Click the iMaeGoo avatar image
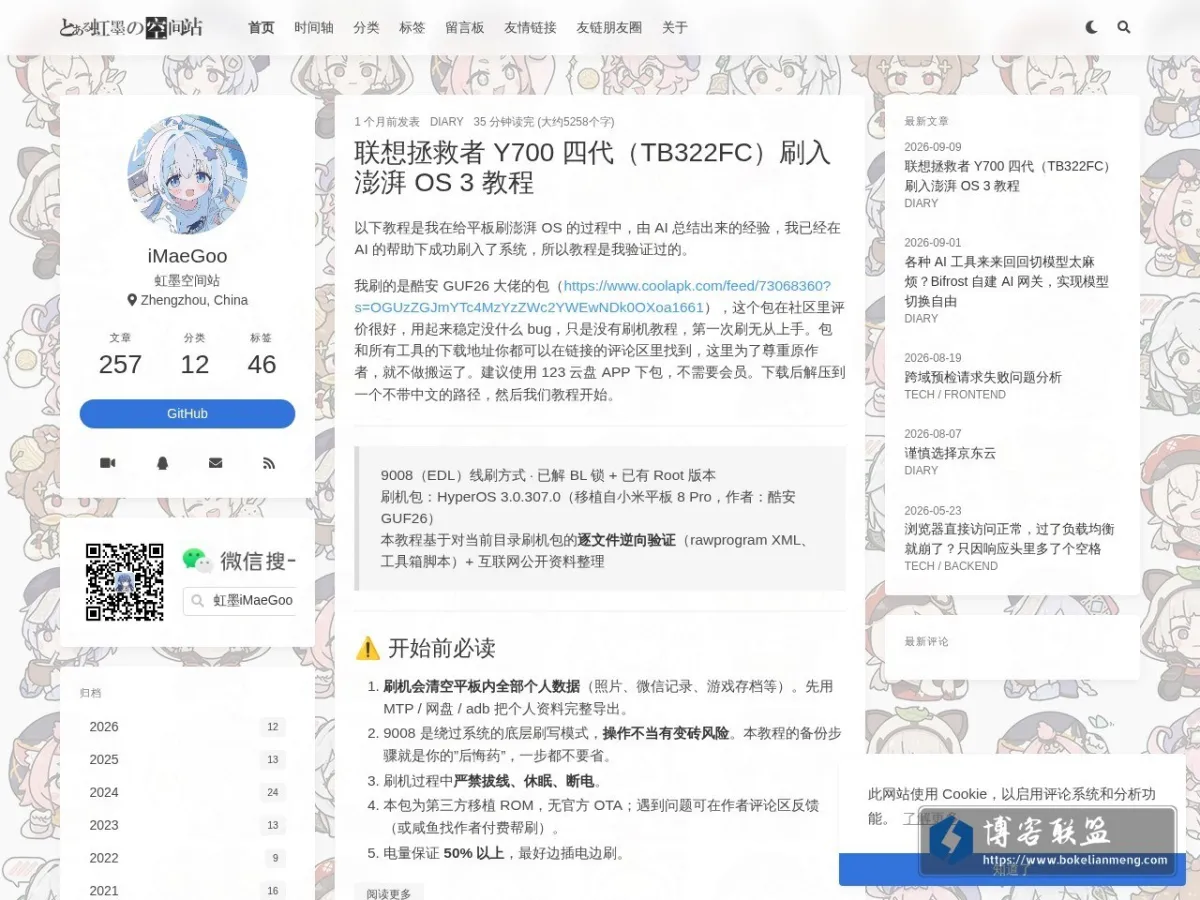 click(x=187, y=173)
